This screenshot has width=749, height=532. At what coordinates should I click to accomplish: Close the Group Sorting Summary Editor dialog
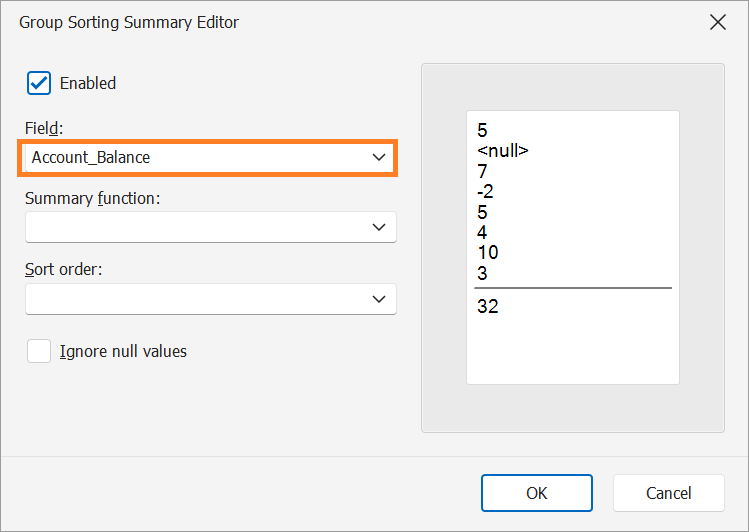717,22
